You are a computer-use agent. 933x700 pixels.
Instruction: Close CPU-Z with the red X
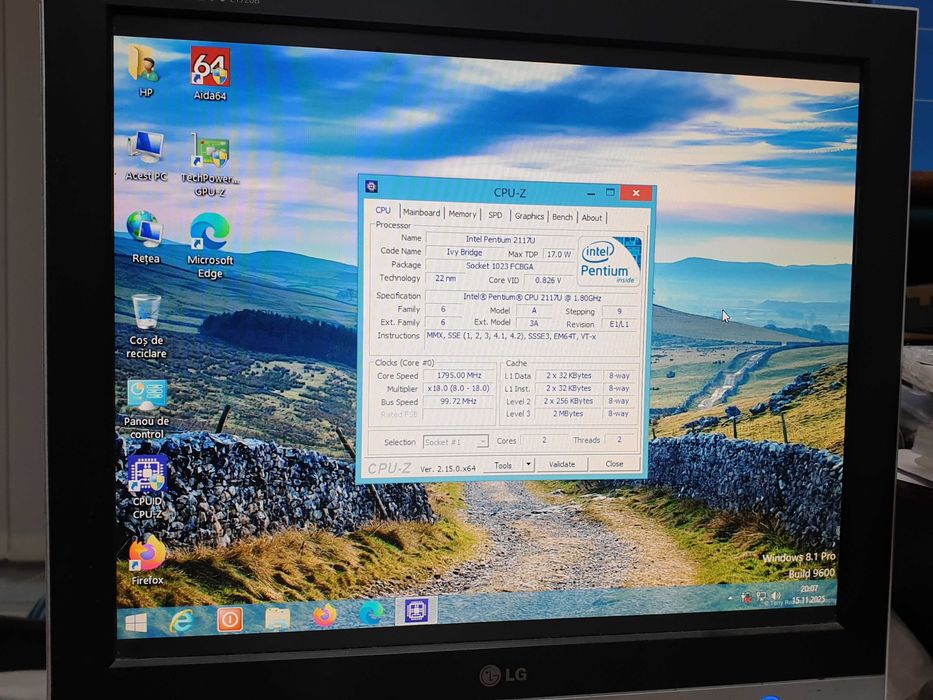click(x=636, y=192)
